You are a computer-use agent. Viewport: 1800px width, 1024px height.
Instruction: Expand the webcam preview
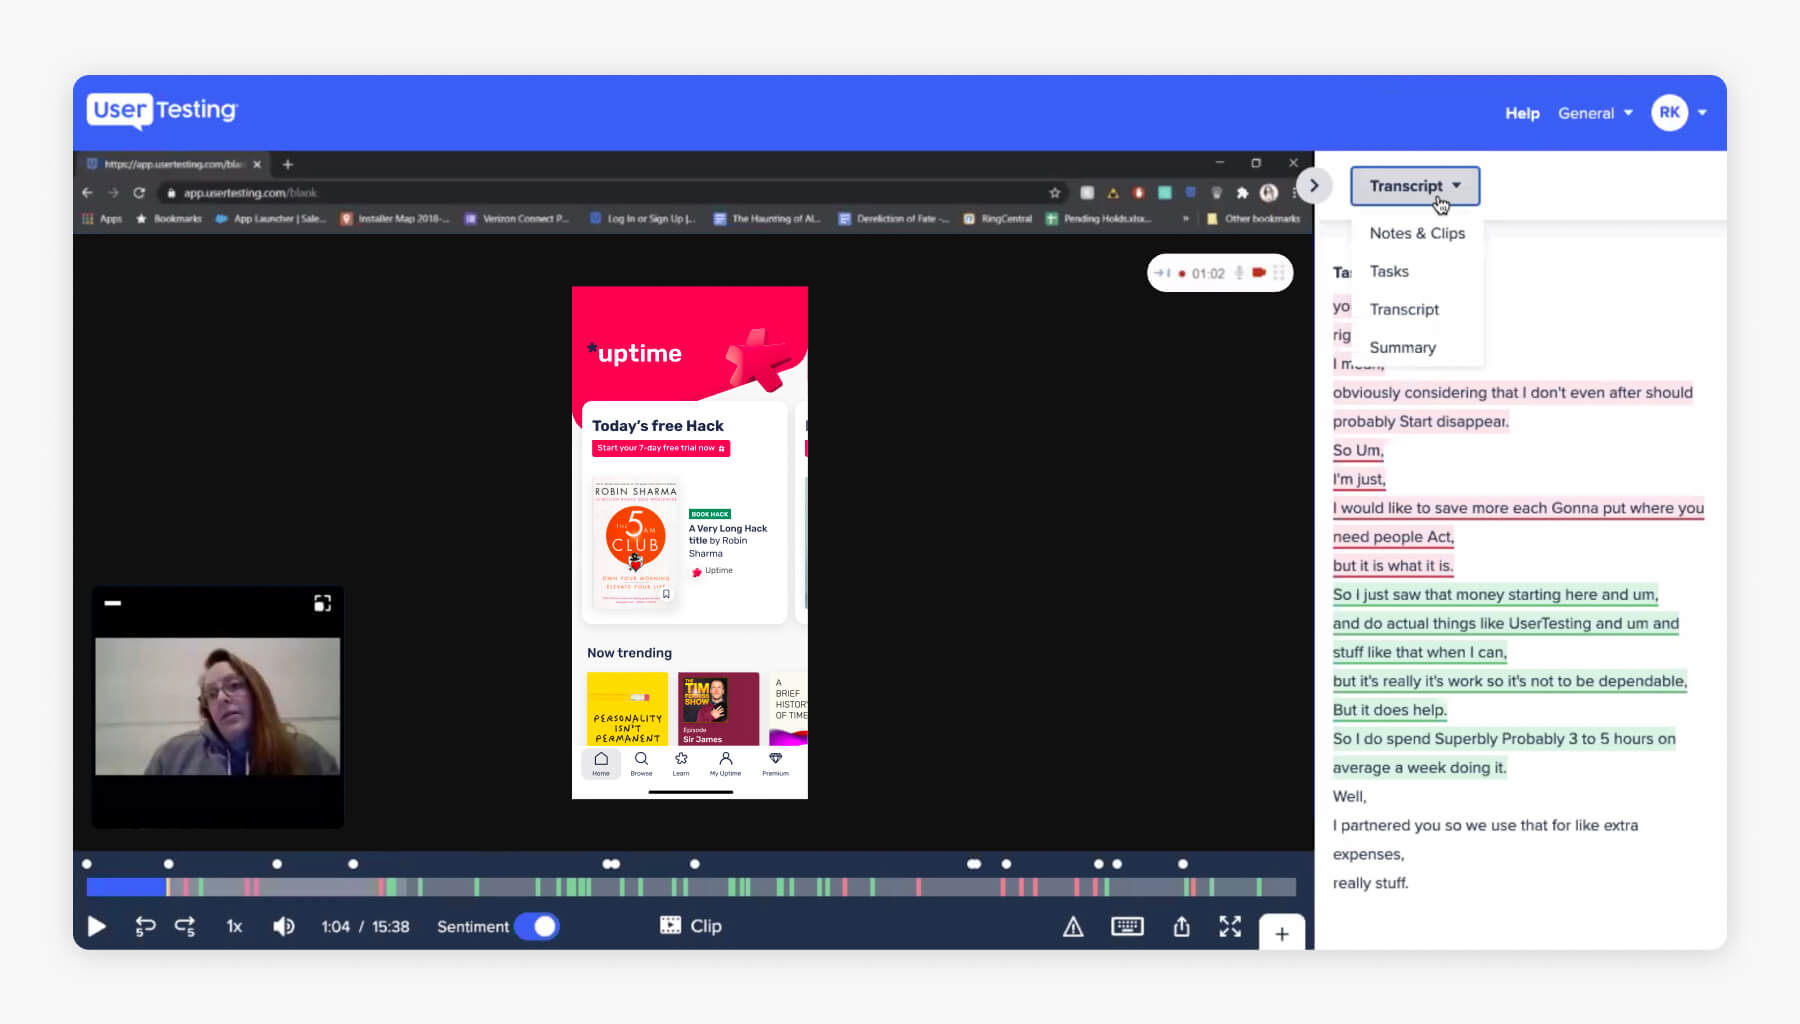(x=322, y=603)
